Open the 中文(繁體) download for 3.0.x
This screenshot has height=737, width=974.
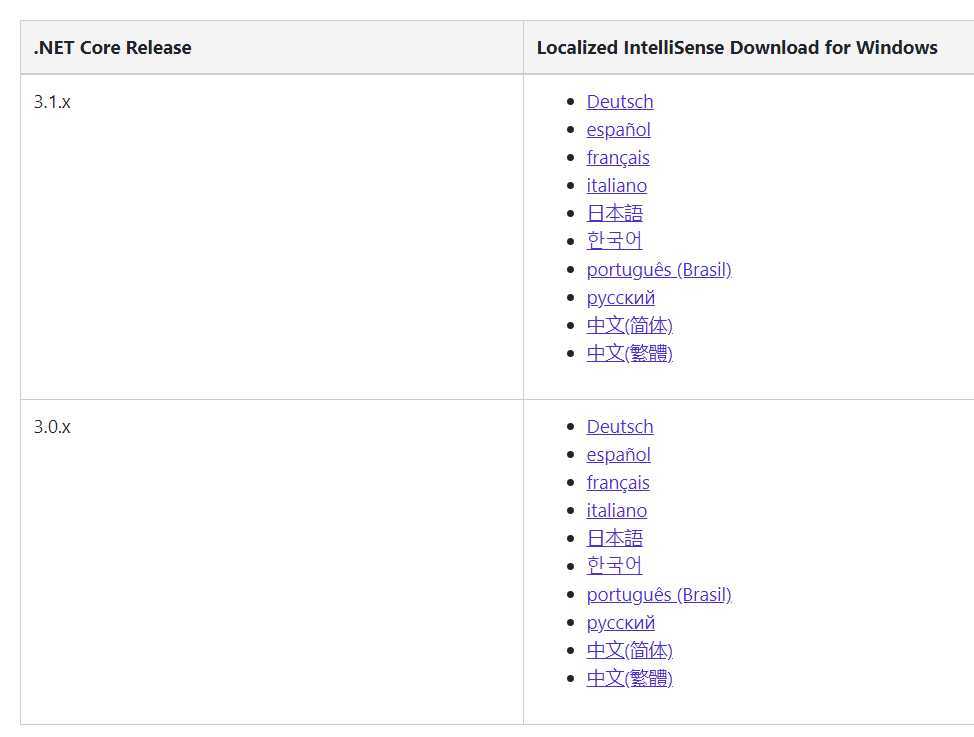[629, 678]
